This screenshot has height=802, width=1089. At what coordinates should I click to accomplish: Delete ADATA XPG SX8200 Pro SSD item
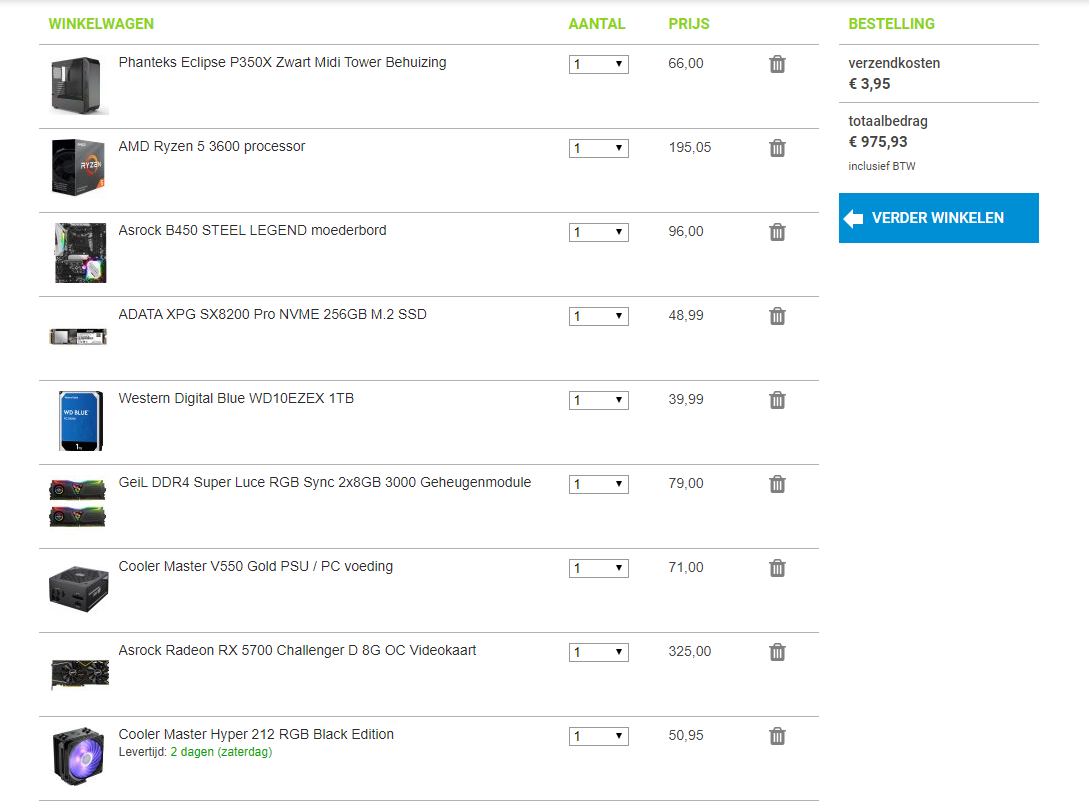click(777, 316)
